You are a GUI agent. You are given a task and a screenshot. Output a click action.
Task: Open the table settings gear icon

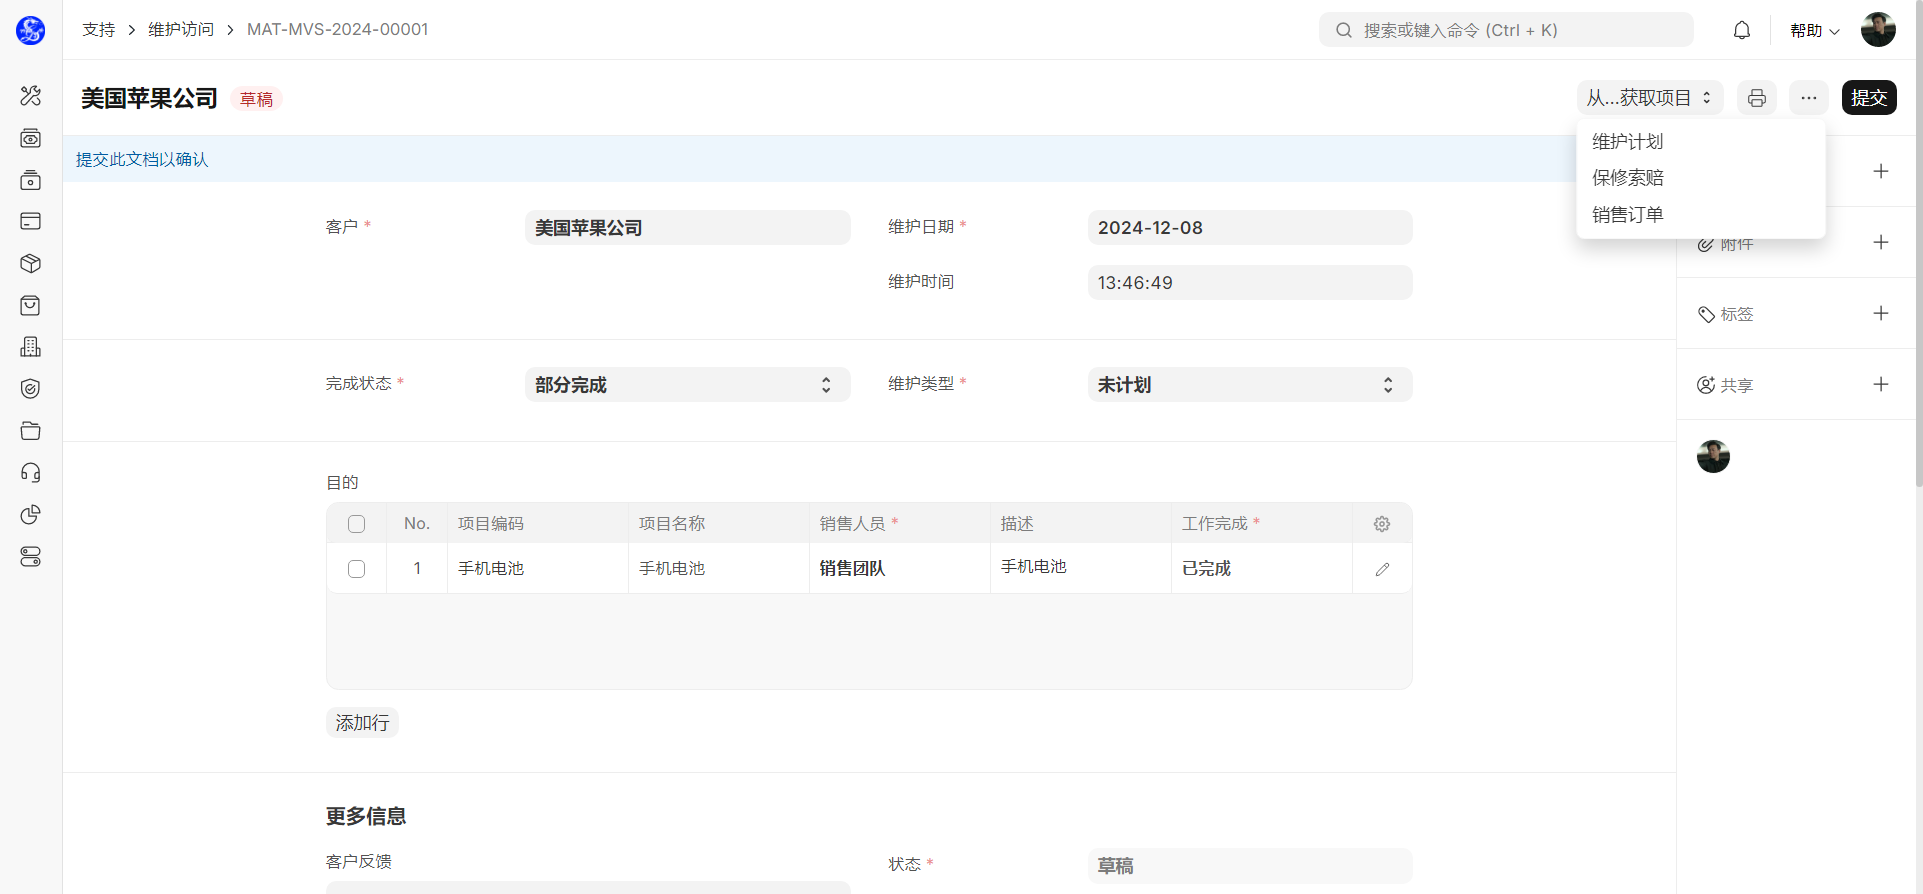point(1382,524)
